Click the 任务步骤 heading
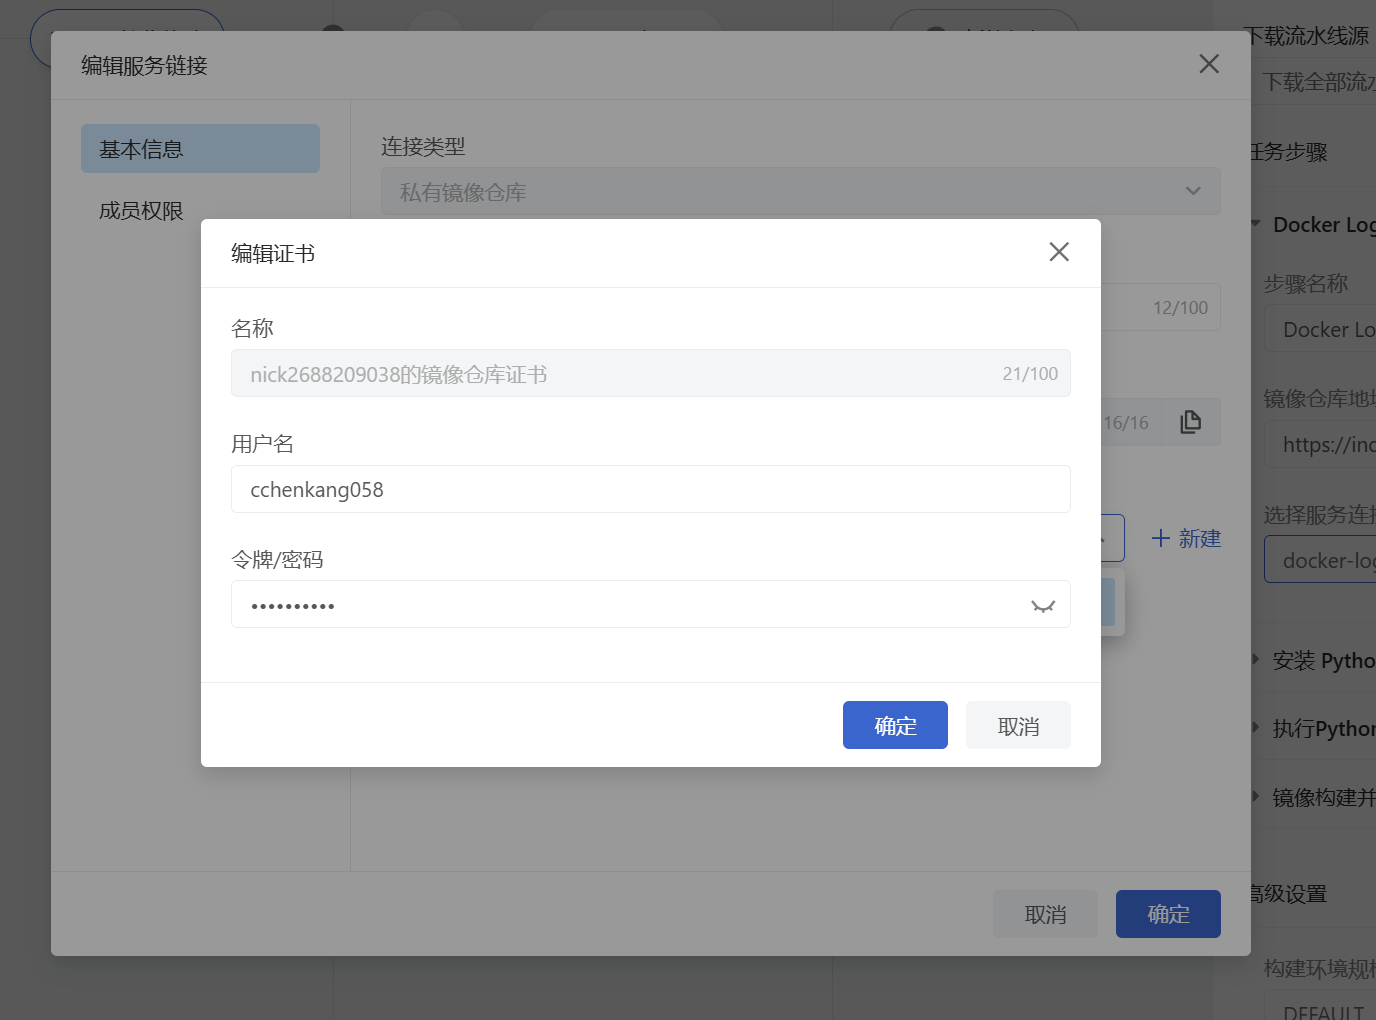This screenshot has height=1020, width=1376. [x=1289, y=152]
